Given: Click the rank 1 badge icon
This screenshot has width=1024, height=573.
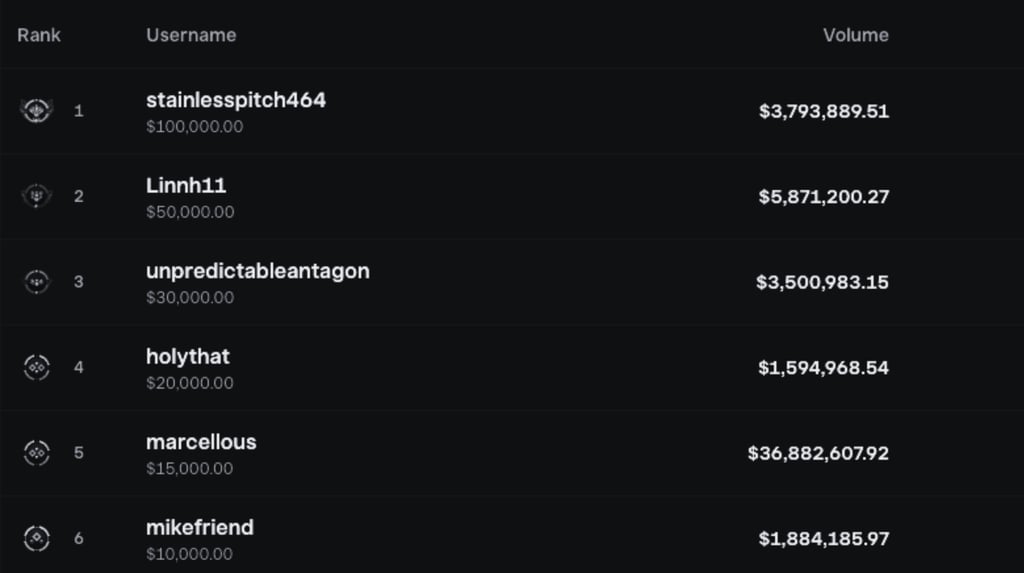Looking at the screenshot, I should 37,111.
